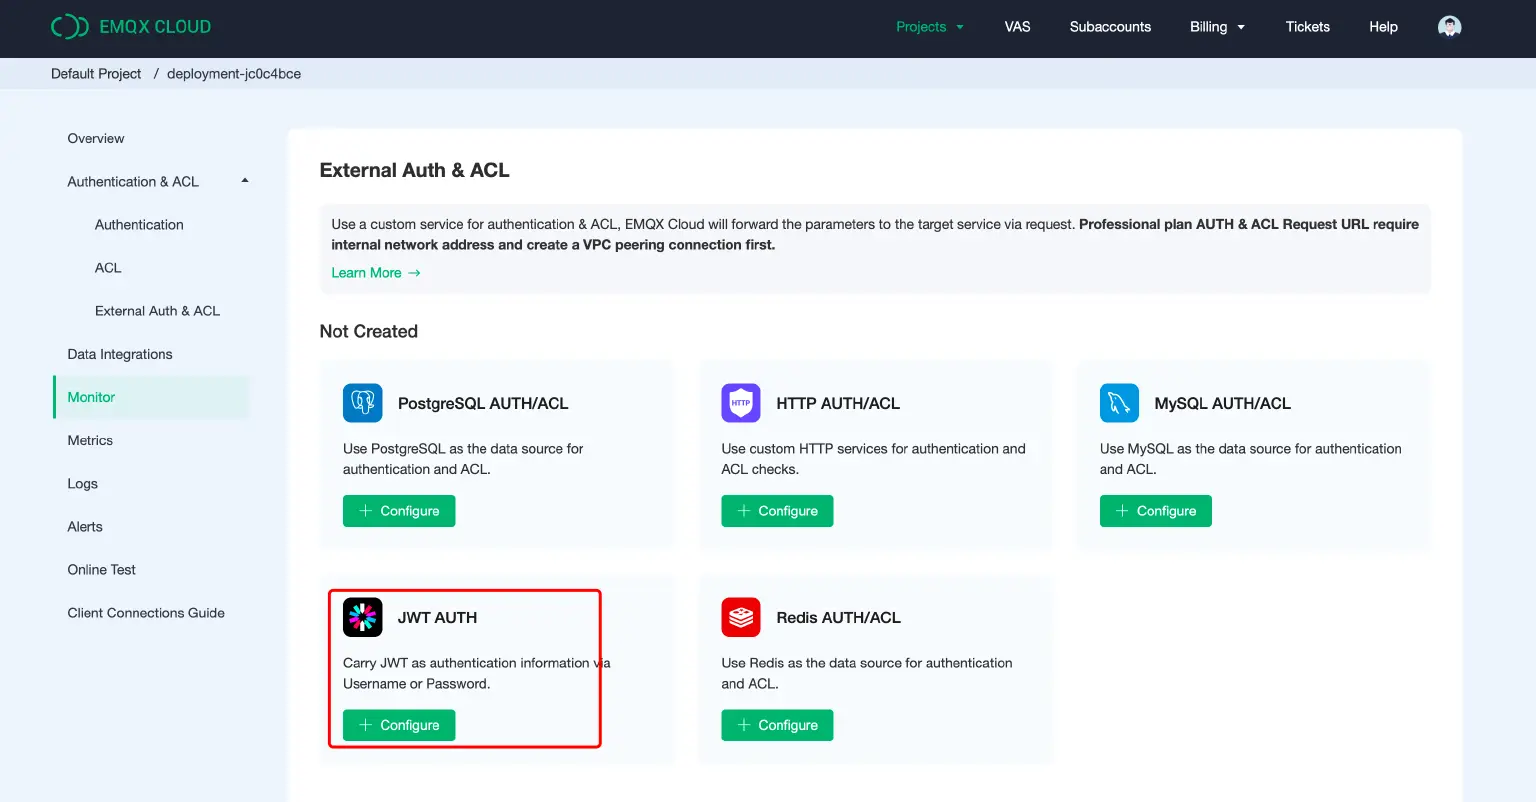This screenshot has width=1536, height=802.
Task: Click the MySQL AUTH/ACL dolphin icon
Action: pyautogui.click(x=1118, y=403)
